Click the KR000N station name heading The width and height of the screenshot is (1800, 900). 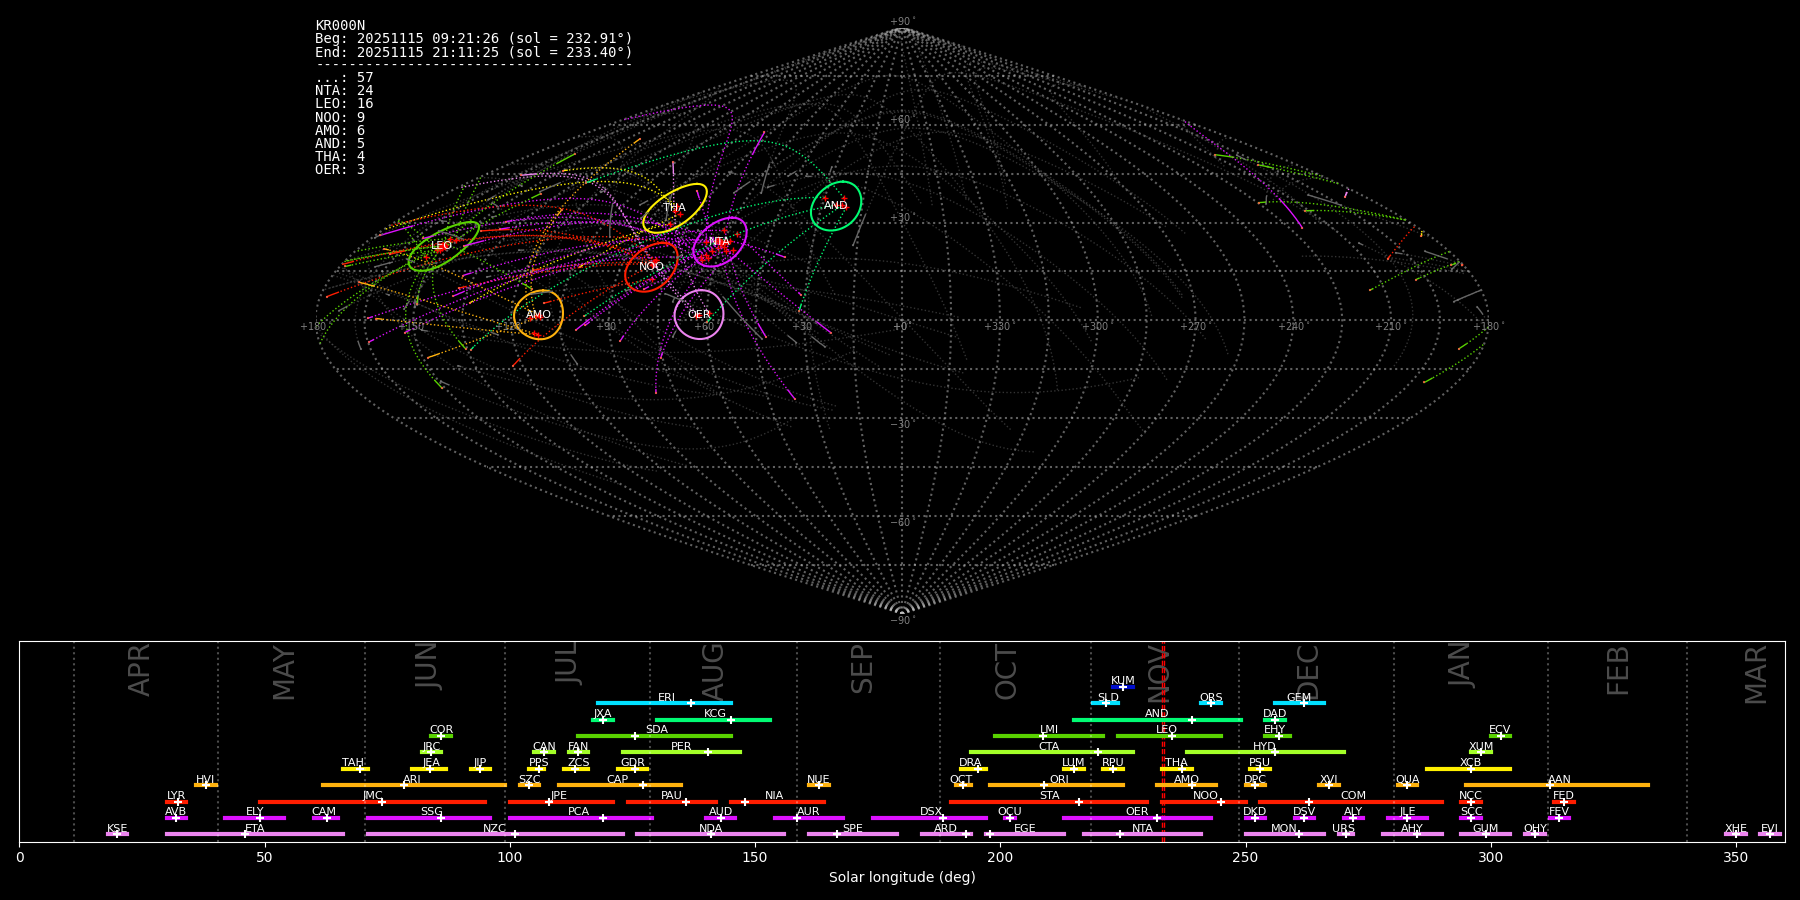click(x=340, y=26)
